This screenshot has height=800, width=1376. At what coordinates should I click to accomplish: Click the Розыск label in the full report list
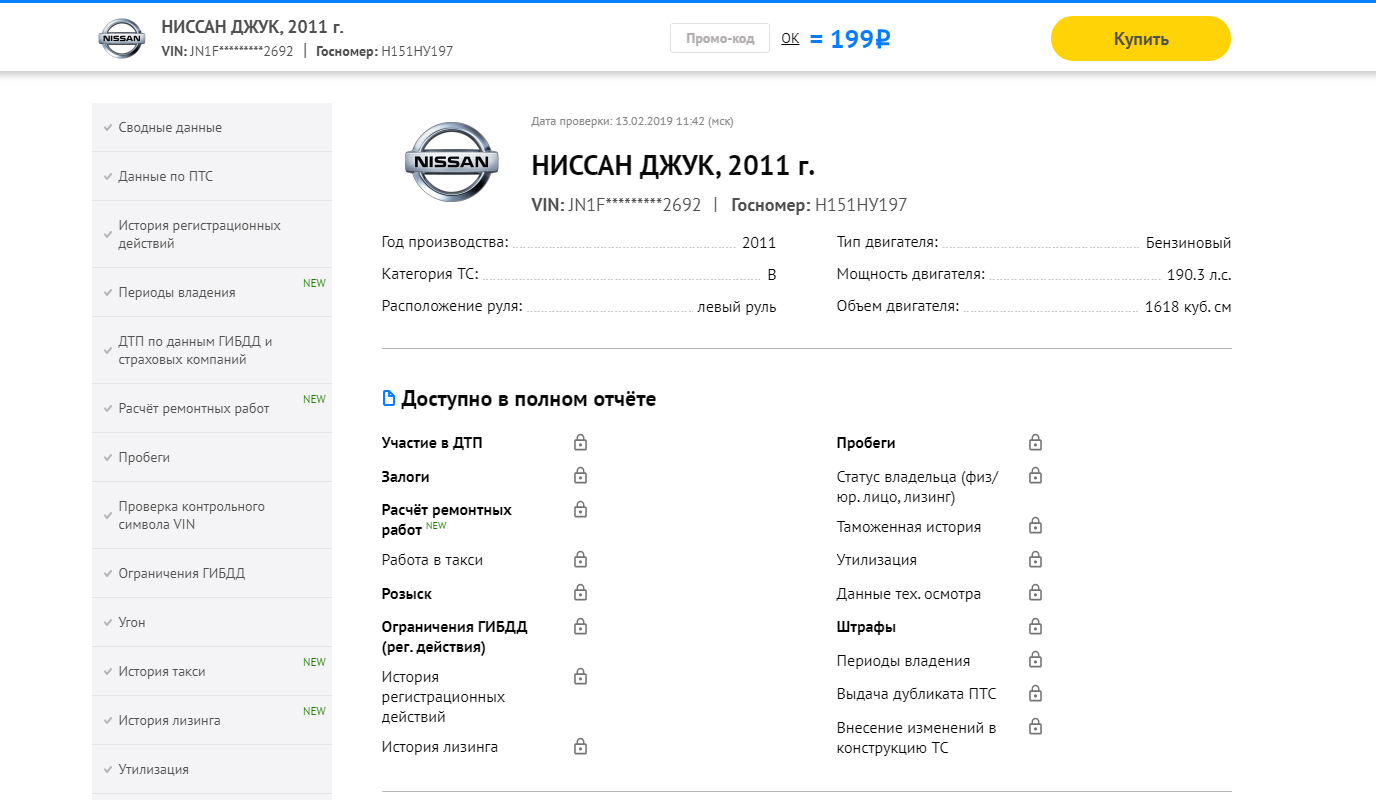tap(407, 594)
